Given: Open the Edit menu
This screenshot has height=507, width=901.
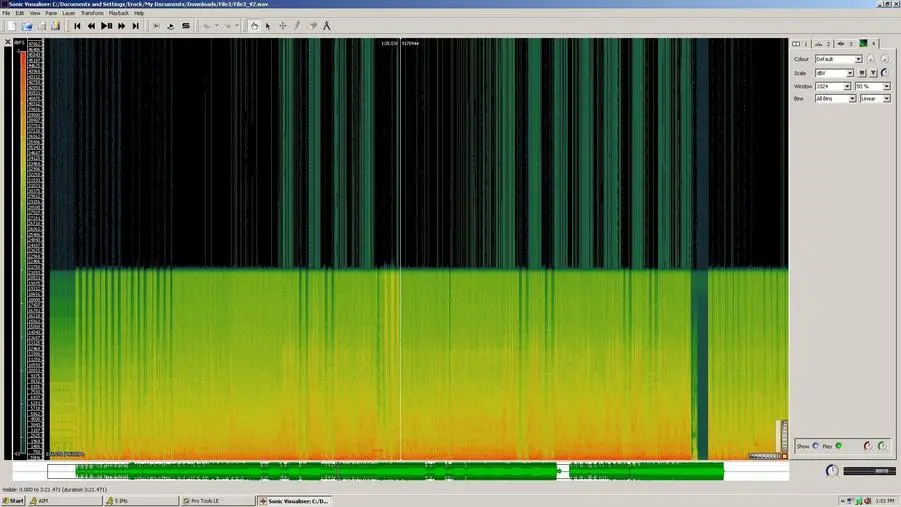Looking at the screenshot, I should click(x=20, y=13).
